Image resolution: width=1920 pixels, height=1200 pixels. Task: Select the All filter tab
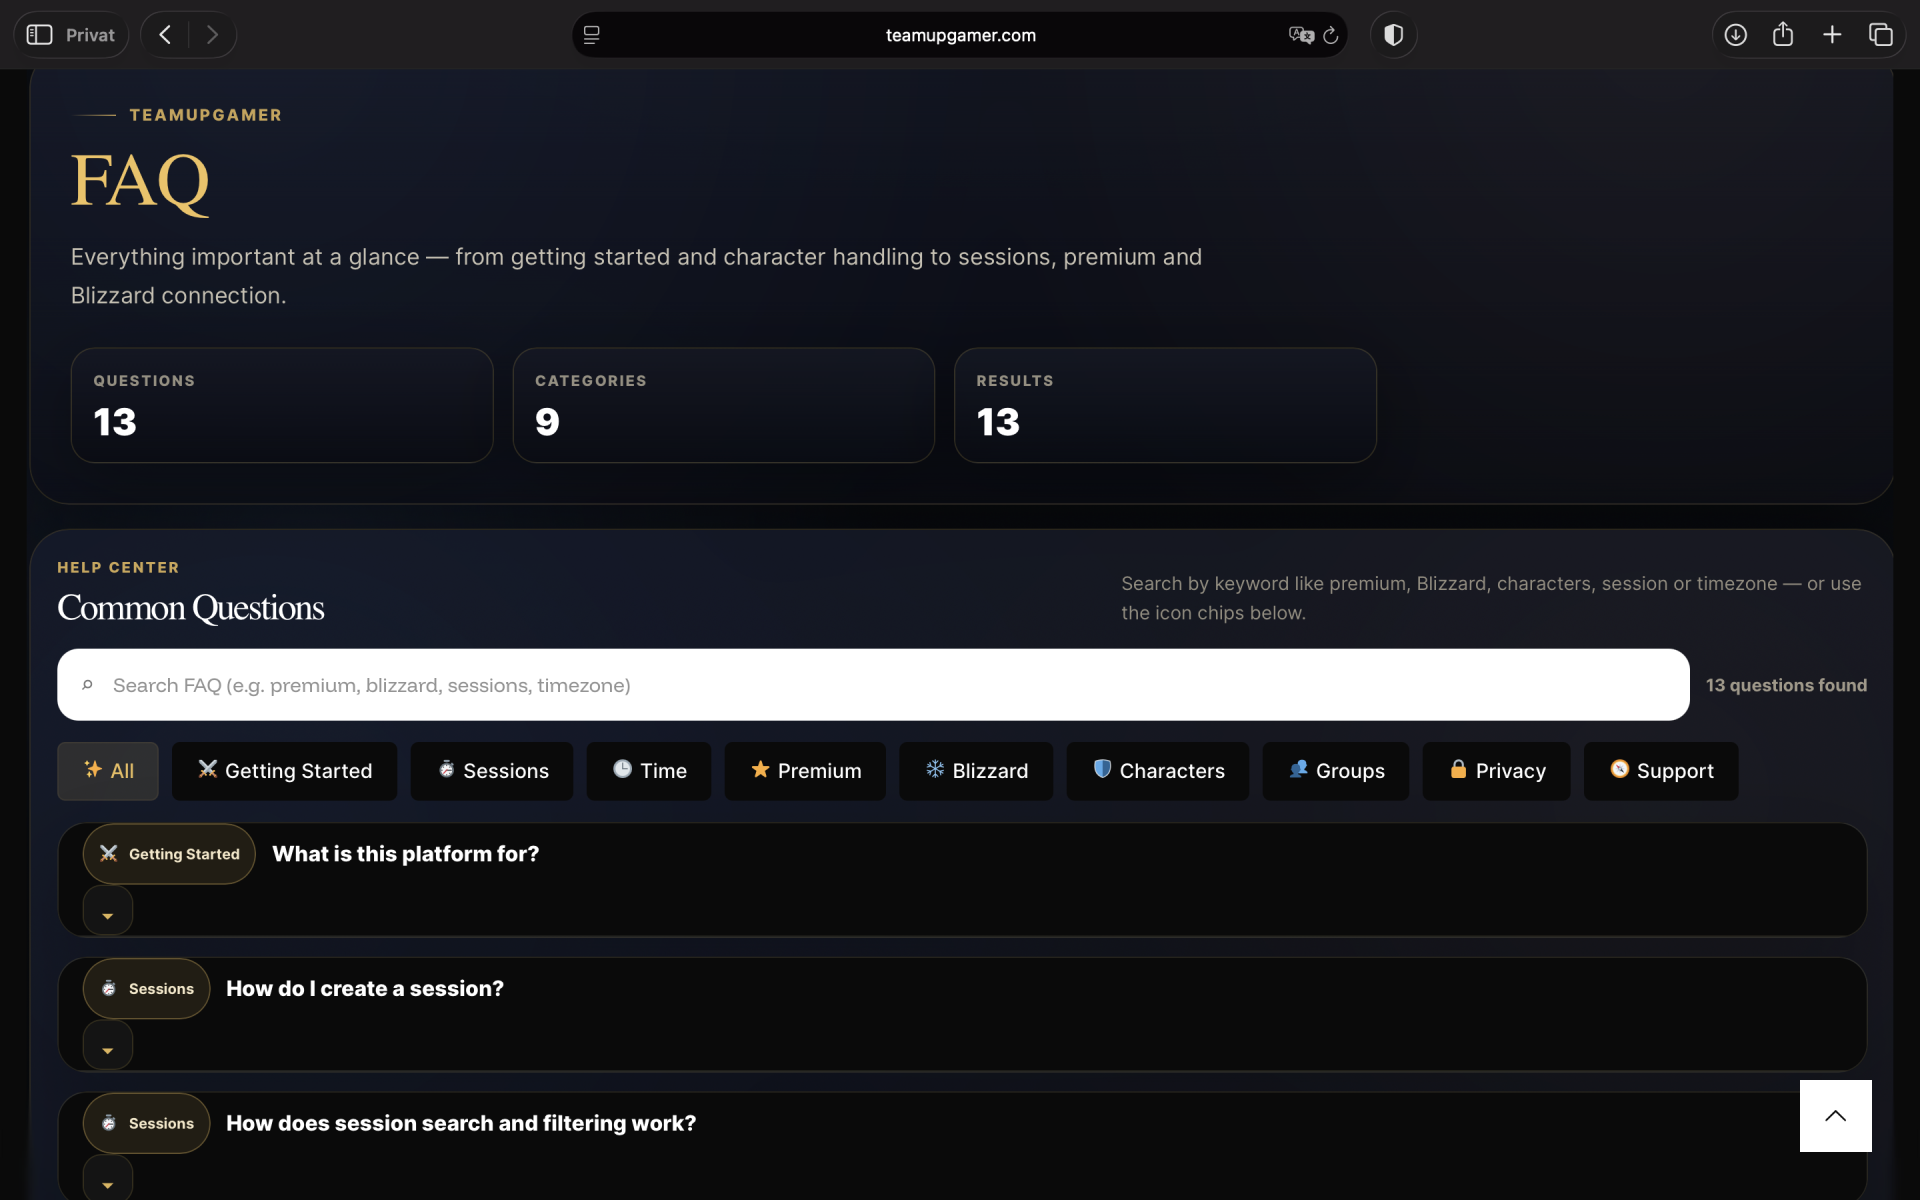(107, 770)
